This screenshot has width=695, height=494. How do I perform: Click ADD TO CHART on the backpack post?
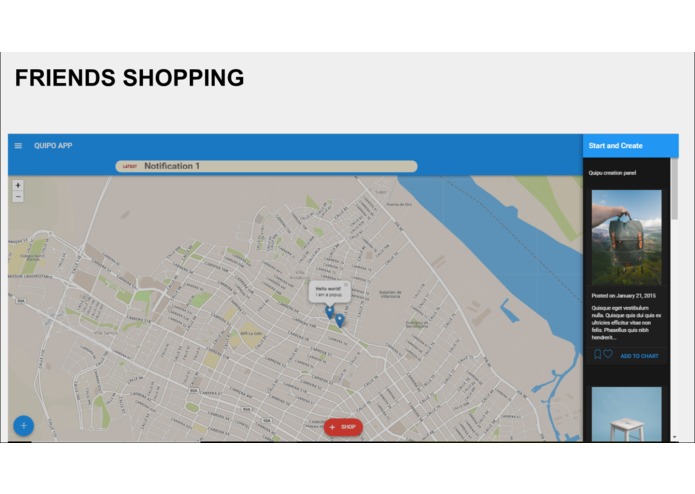click(639, 356)
